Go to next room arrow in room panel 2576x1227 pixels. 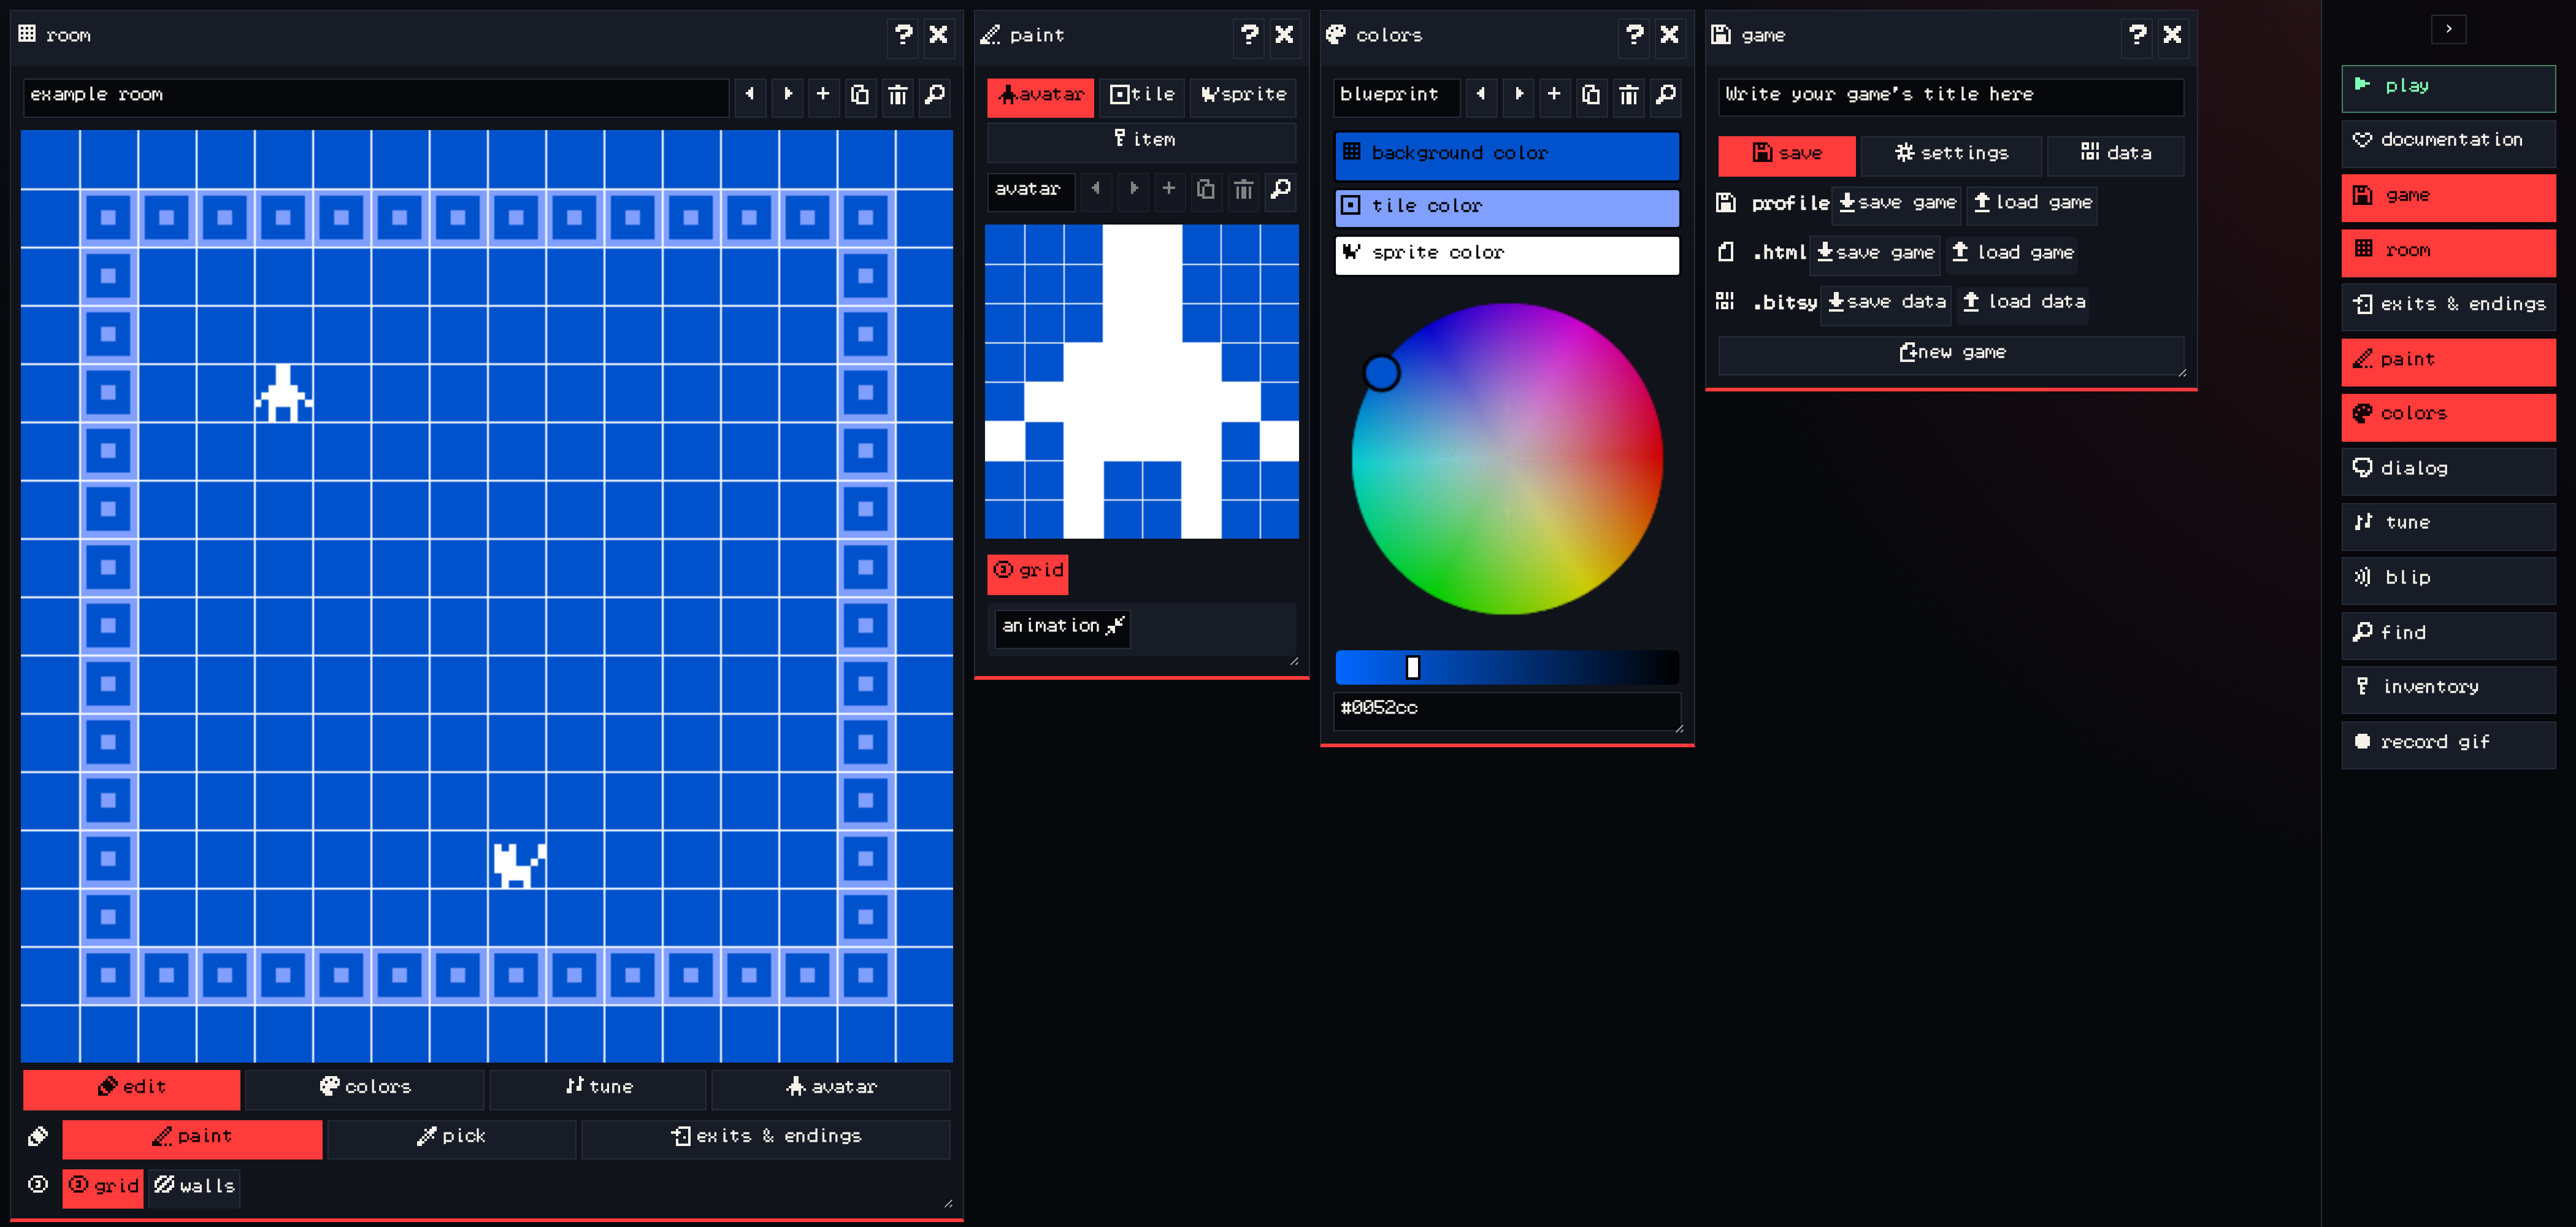tap(788, 95)
